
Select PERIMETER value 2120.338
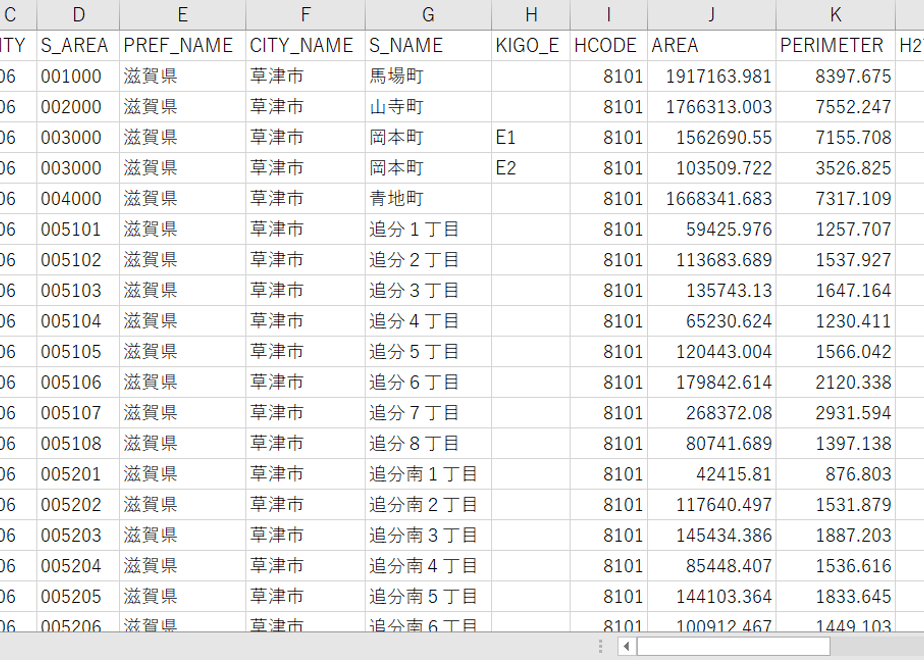(x=836, y=382)
